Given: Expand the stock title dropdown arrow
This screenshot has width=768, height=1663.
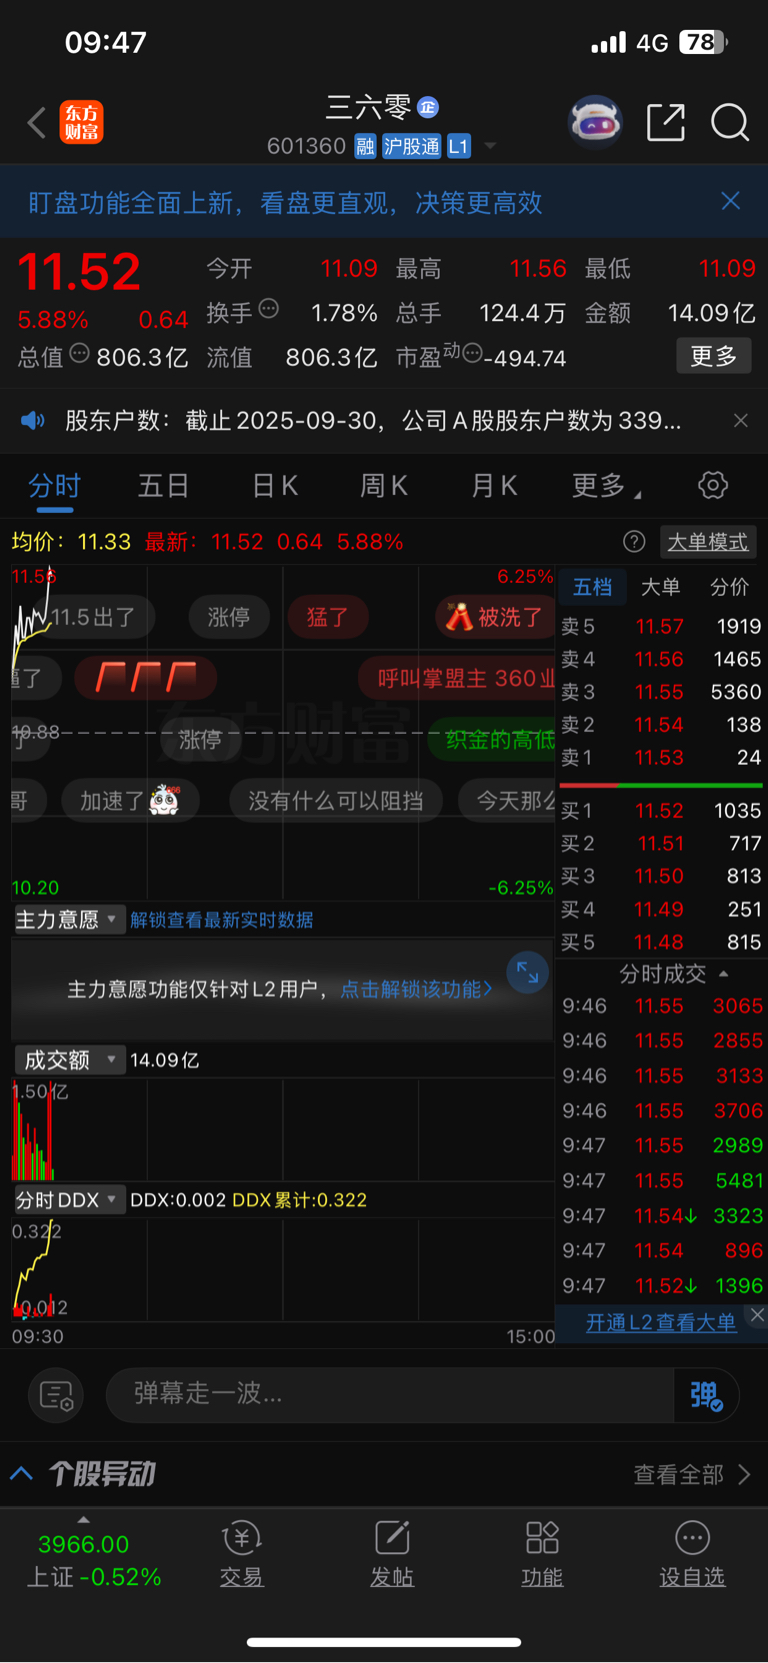Looking at the screenshot, I should (490, 146).
